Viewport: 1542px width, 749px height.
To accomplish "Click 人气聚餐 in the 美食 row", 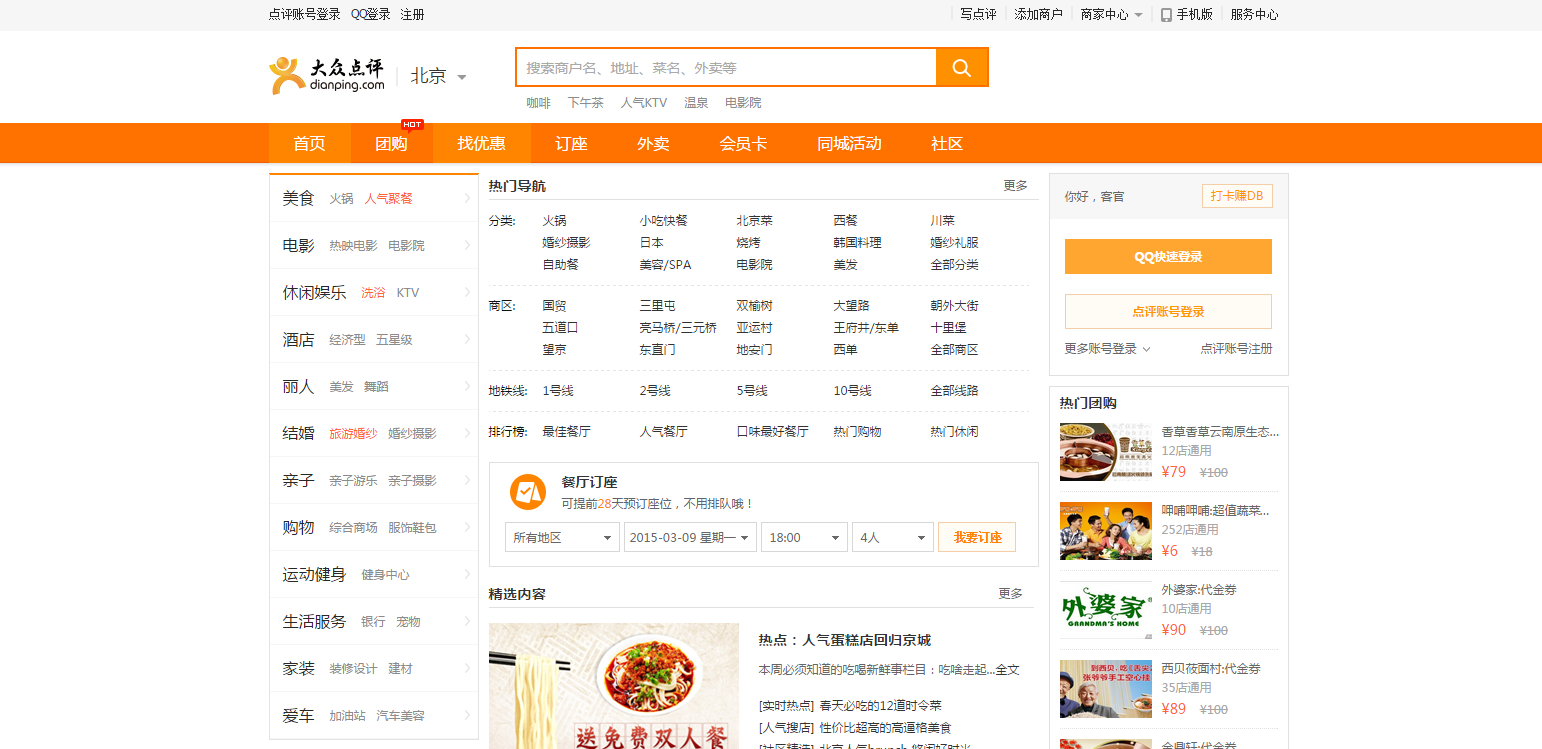I will point(388,199).
